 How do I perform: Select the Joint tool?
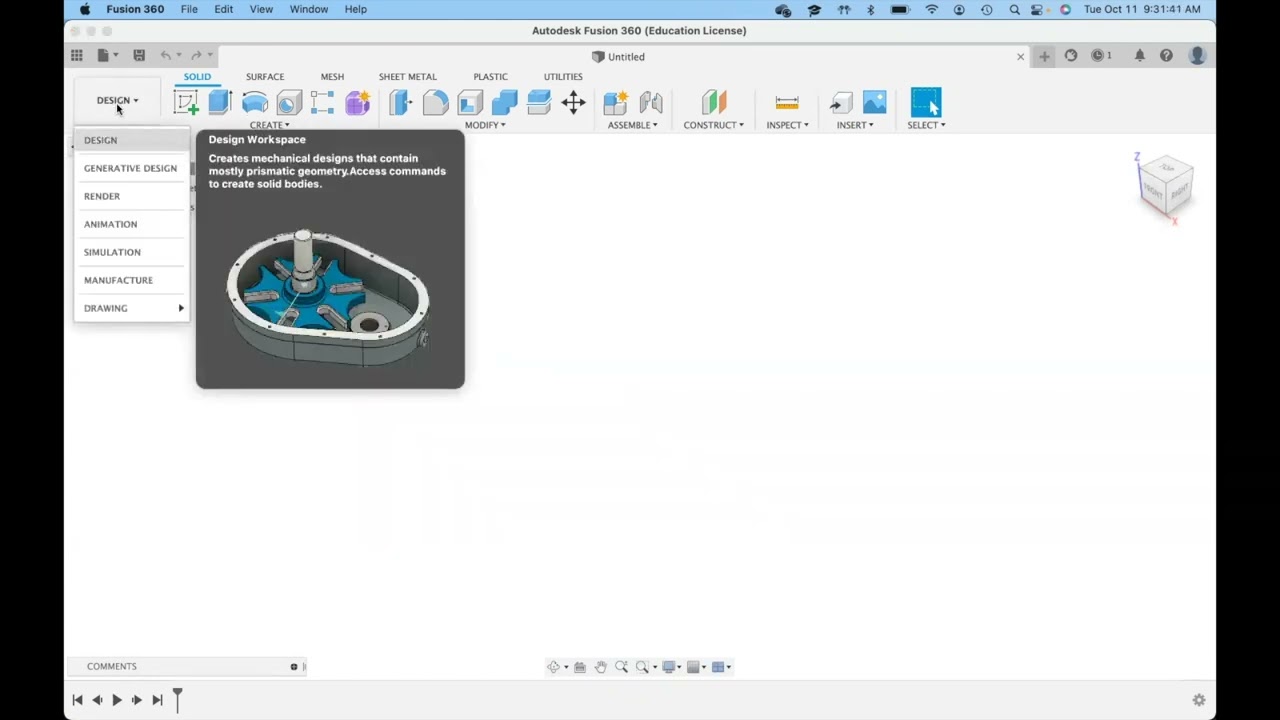(651, 102)
